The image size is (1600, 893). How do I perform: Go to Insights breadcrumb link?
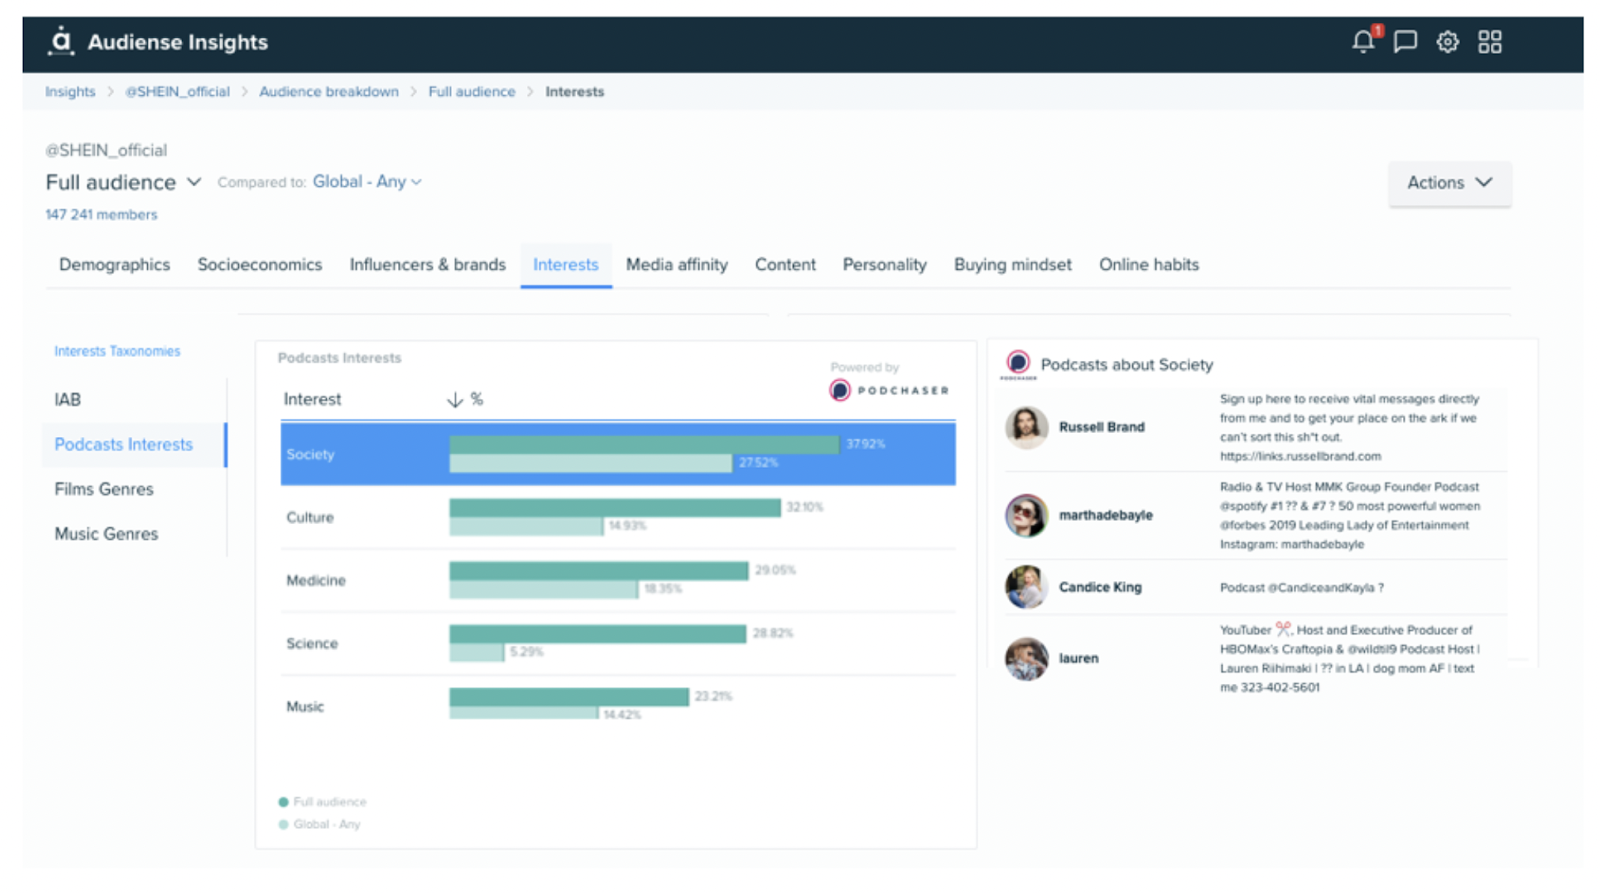coord(70,91)
